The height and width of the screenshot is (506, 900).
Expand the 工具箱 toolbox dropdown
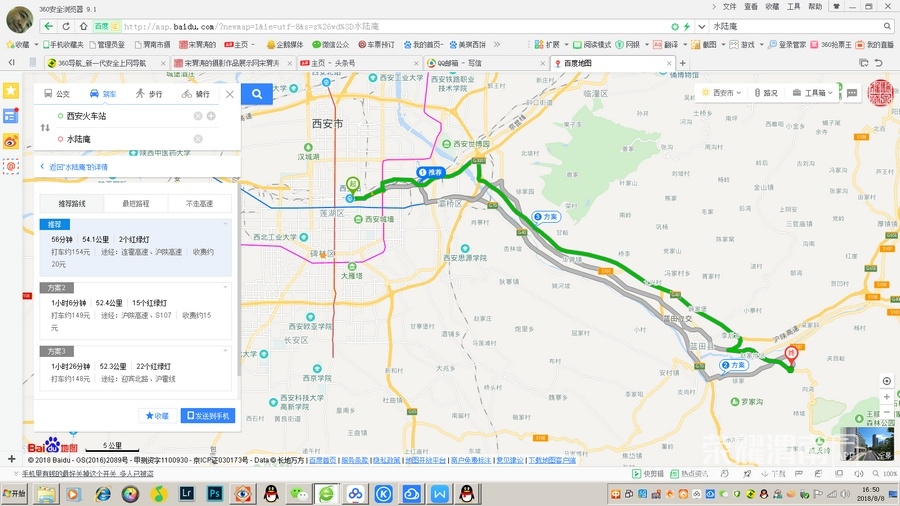[x=812, y=92]
